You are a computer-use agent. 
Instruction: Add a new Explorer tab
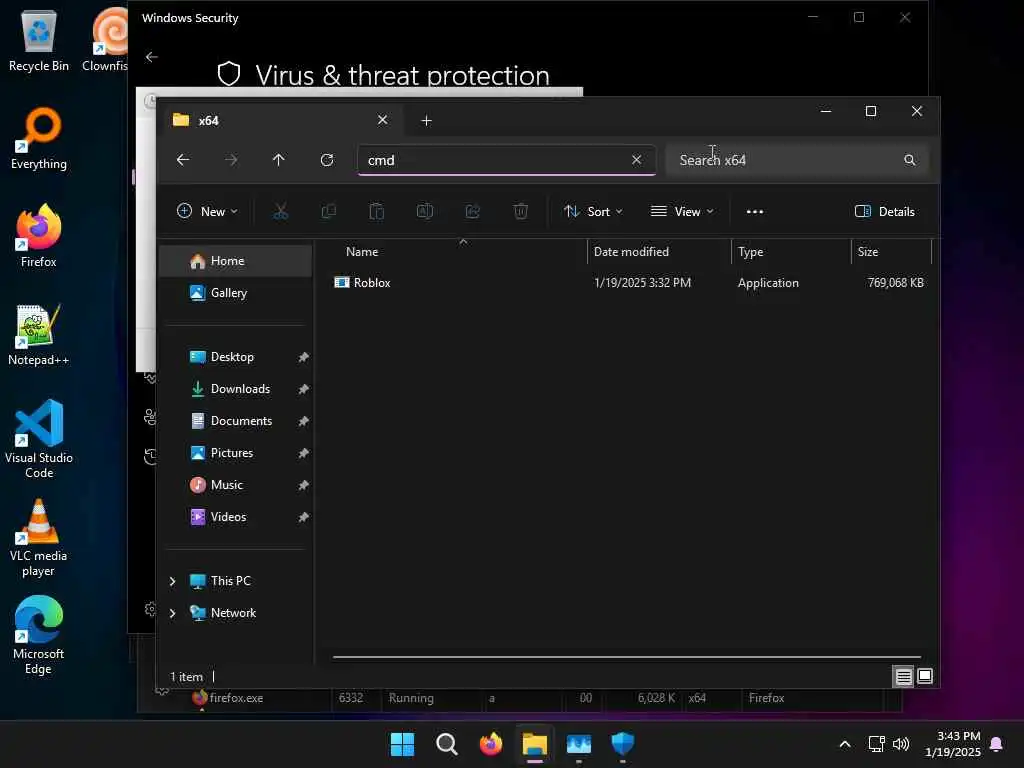[x=426, y=121]
